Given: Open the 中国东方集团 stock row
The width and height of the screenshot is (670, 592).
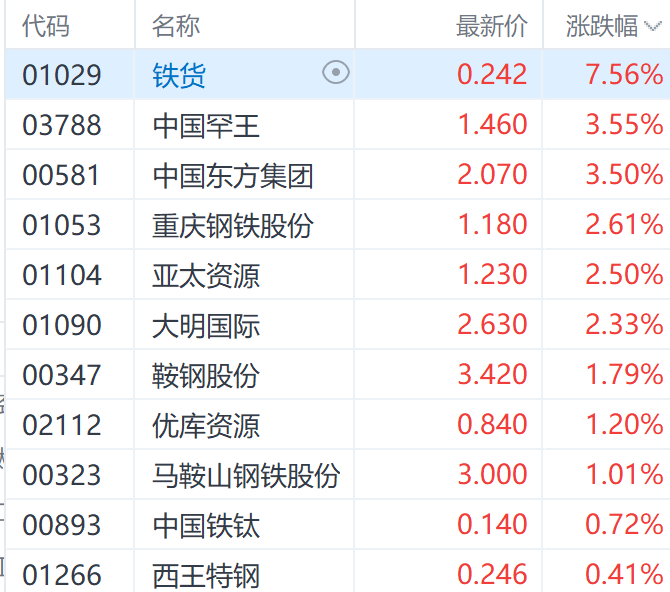Looking at the screenshot, I should point(233,176).
